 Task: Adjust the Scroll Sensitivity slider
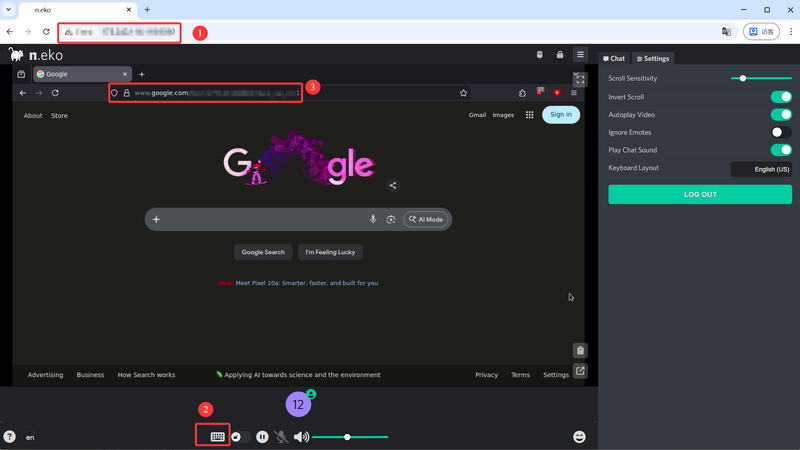pyautogui.click(x=743, y=78)
